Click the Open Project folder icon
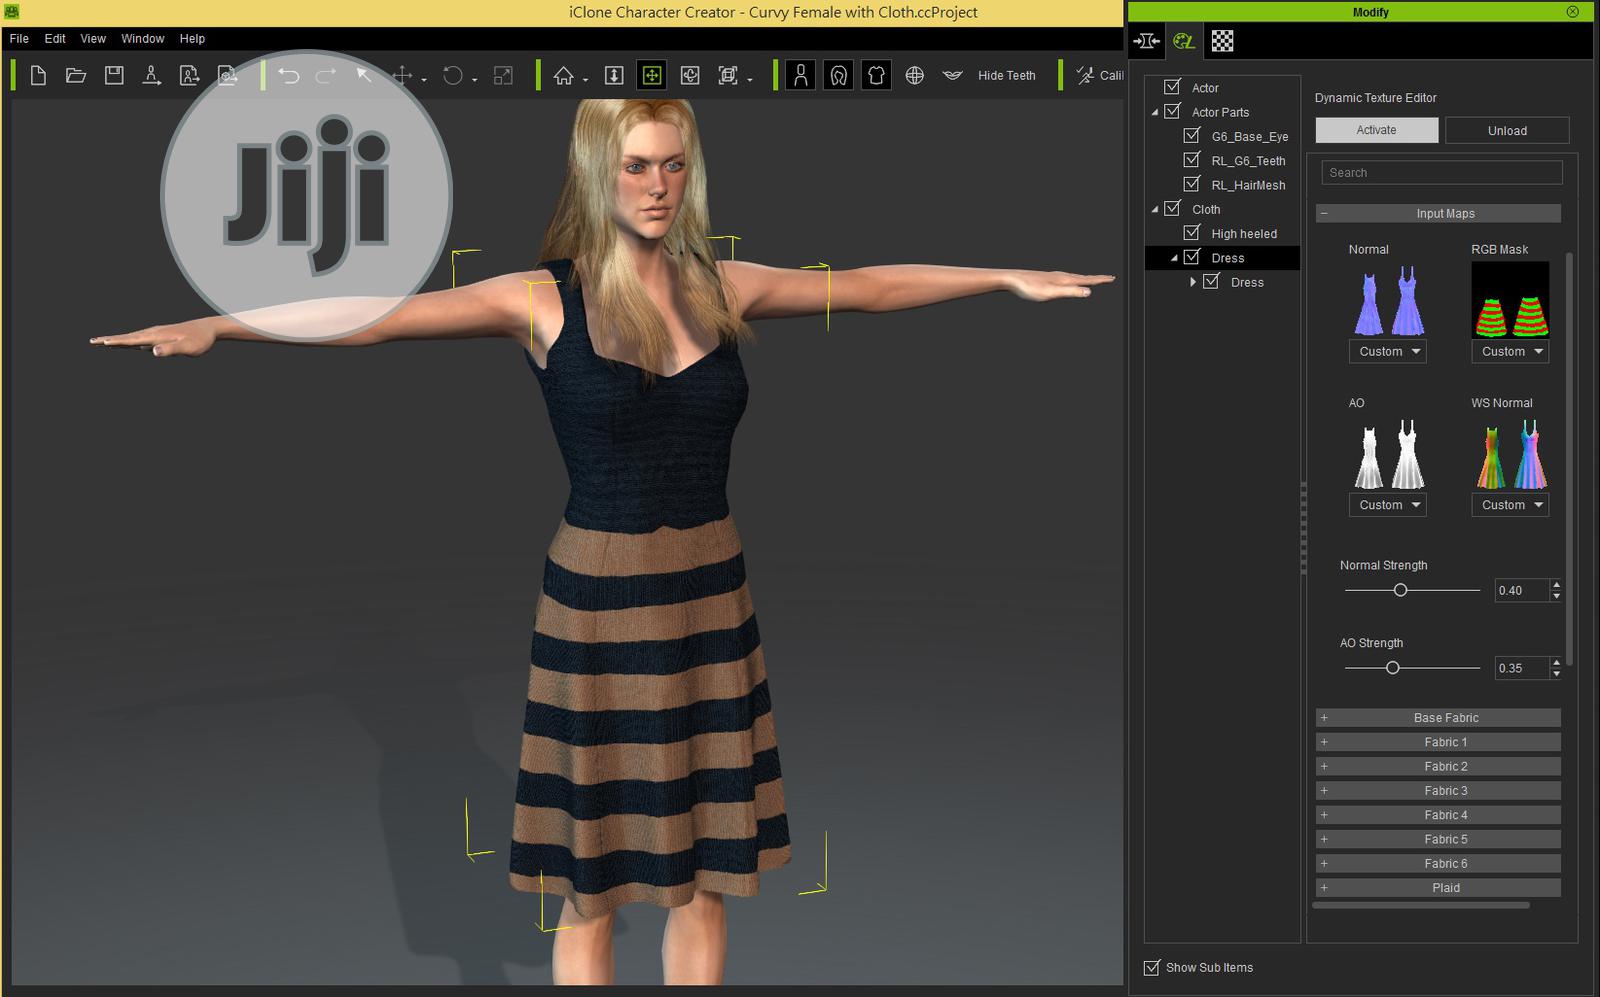 pos(76,76)
